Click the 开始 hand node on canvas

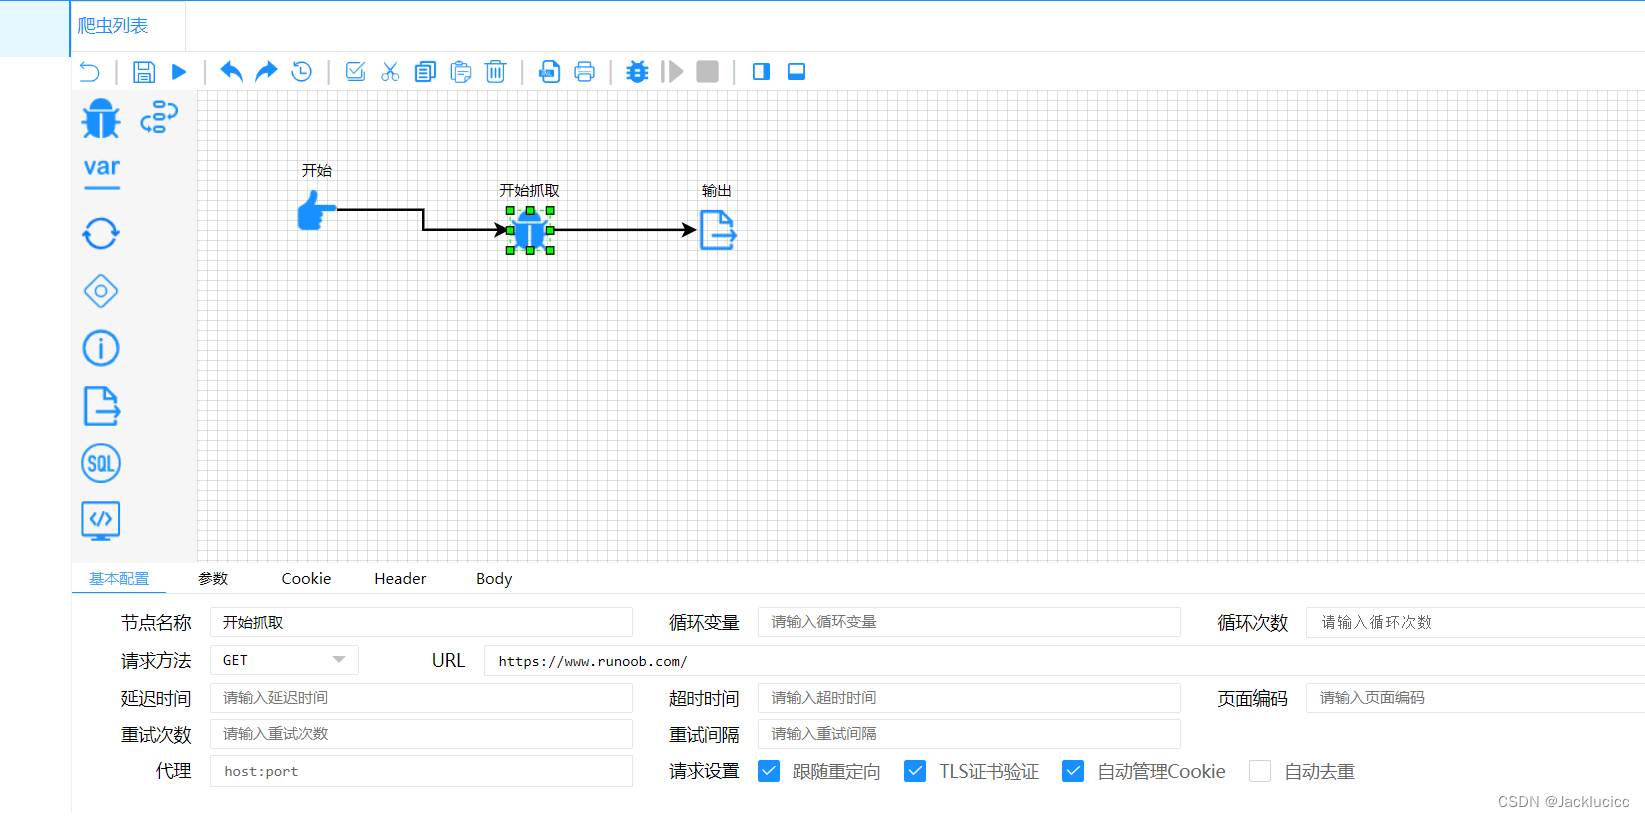[316, 210]
